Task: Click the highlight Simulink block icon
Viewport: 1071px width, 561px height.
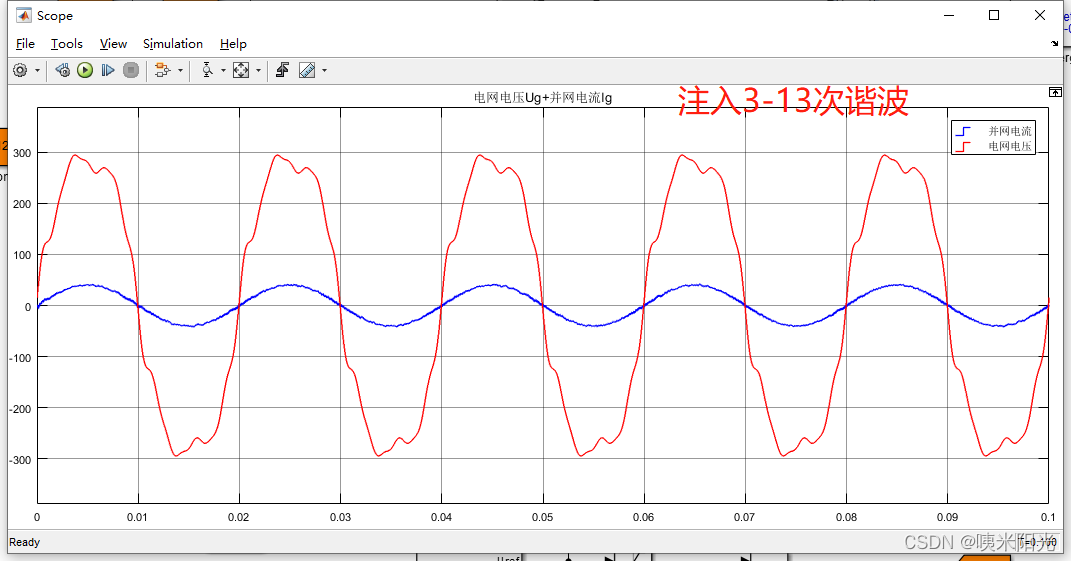Action: (162, 70)
